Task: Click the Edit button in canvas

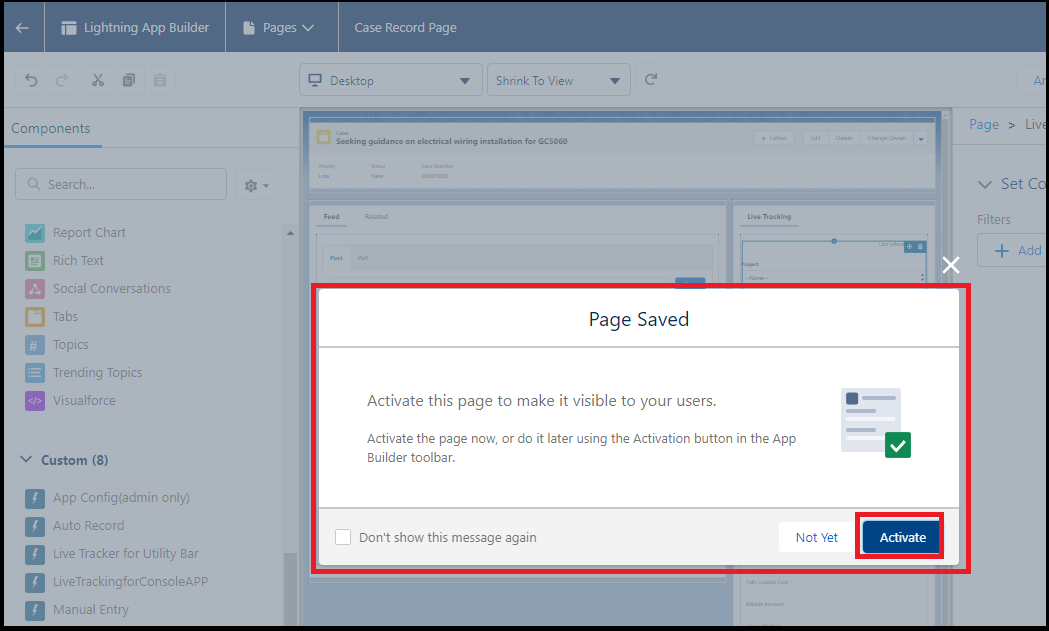Action: click(816, 138)
